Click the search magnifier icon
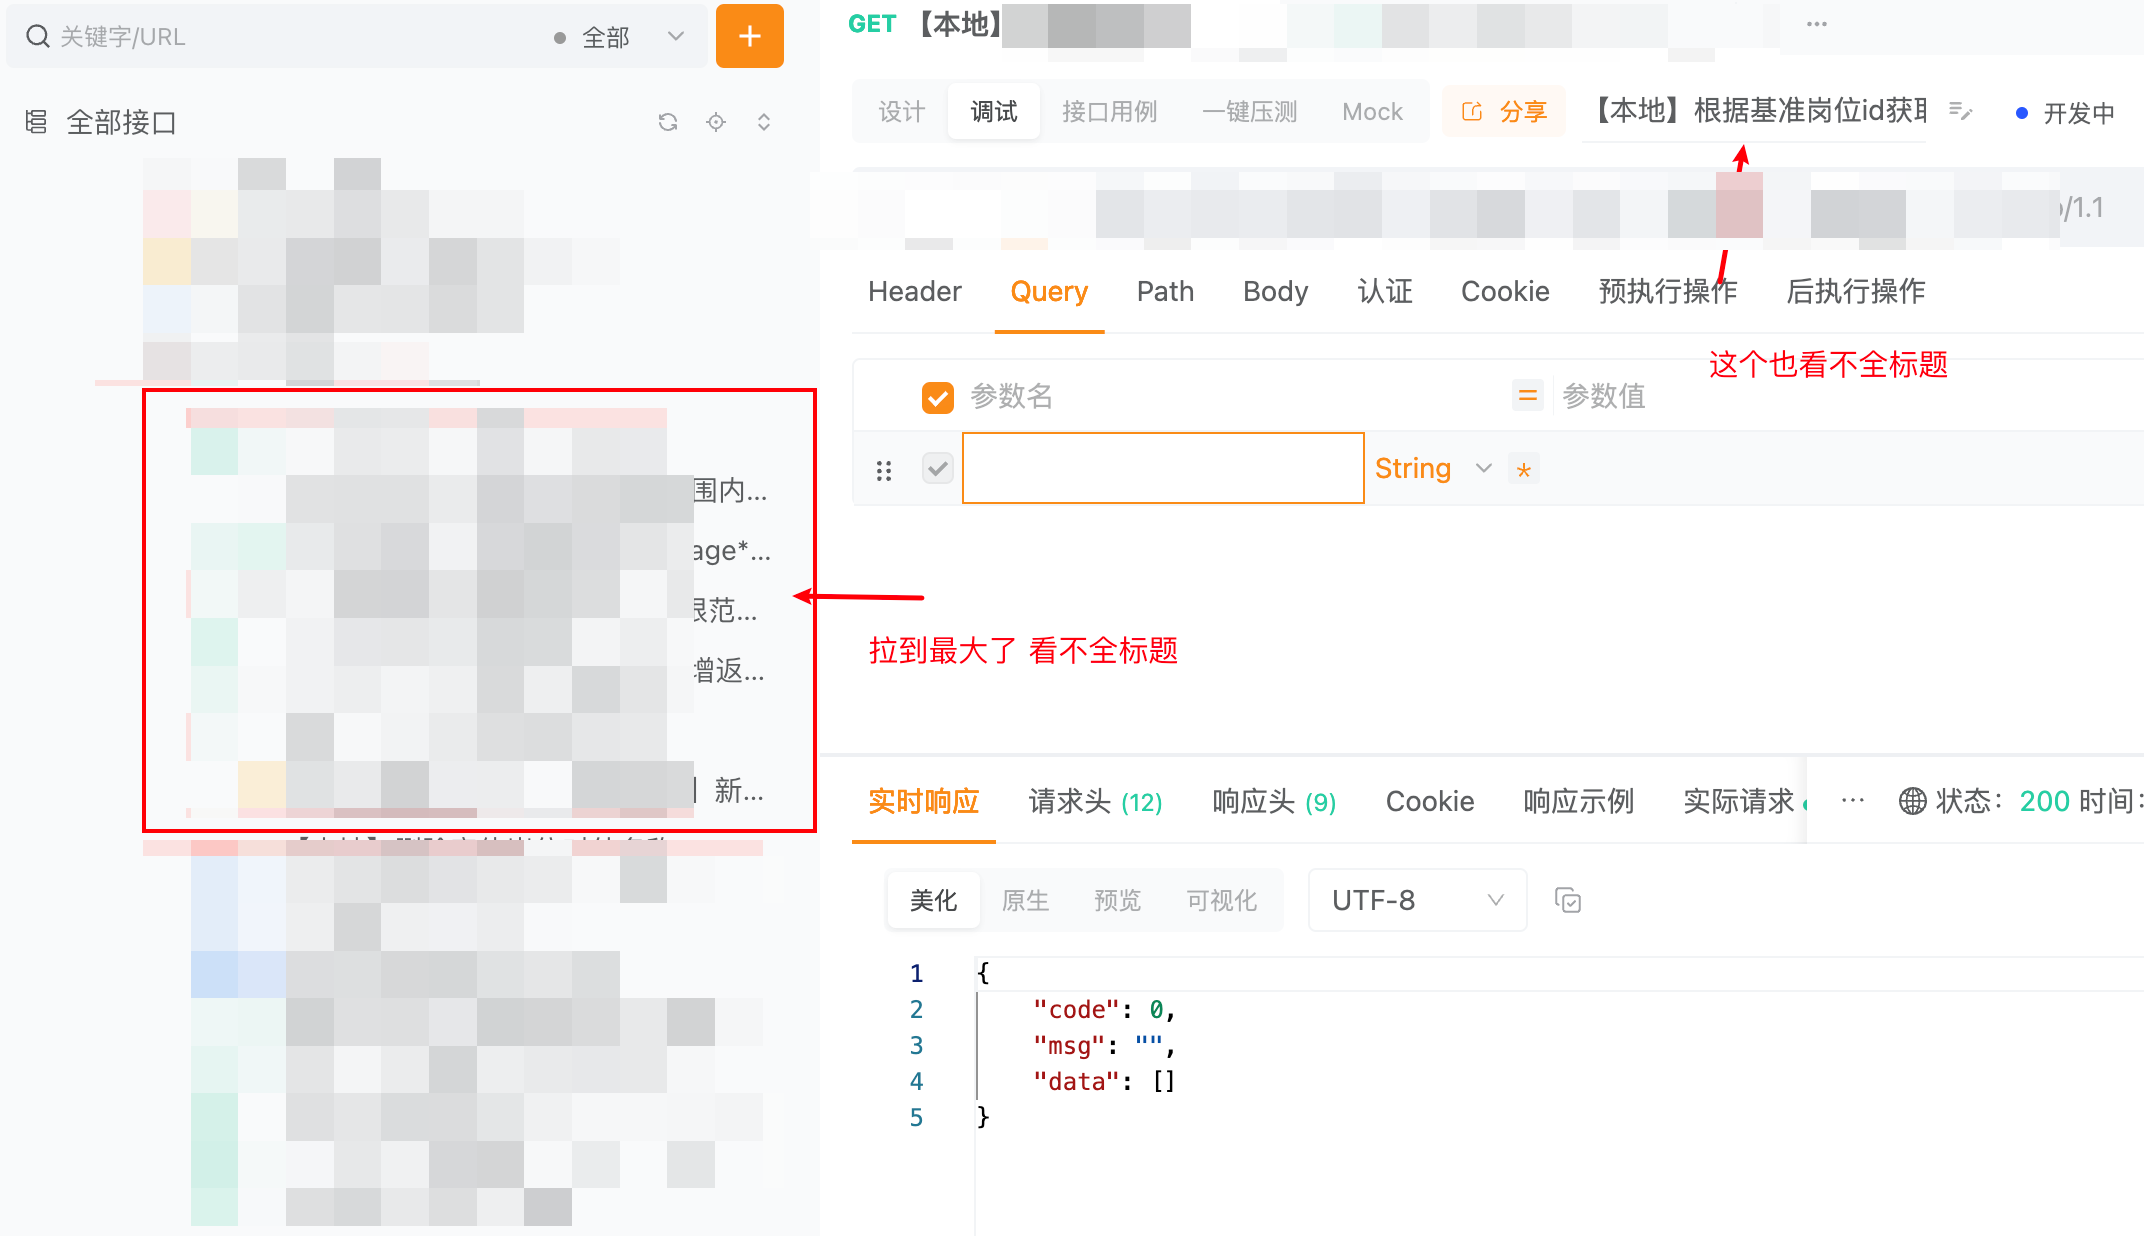 (38, 37)
